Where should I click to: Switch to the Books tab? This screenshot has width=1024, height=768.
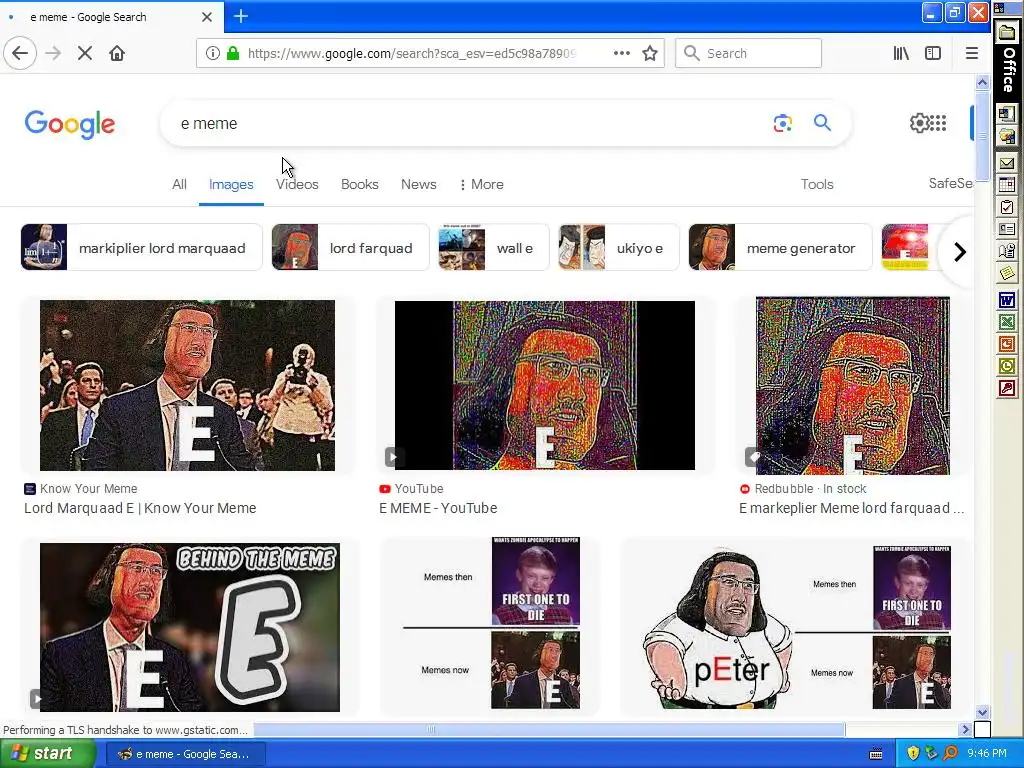pos(360,185)
